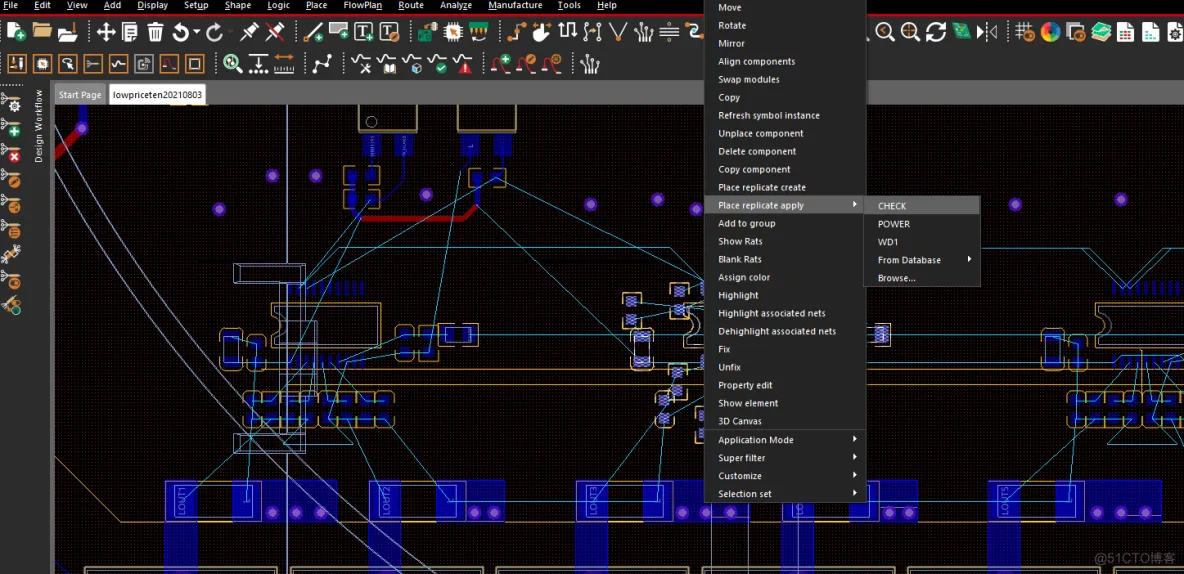Undo the last action
1184x574 pixels.
[x=181, y=32]
